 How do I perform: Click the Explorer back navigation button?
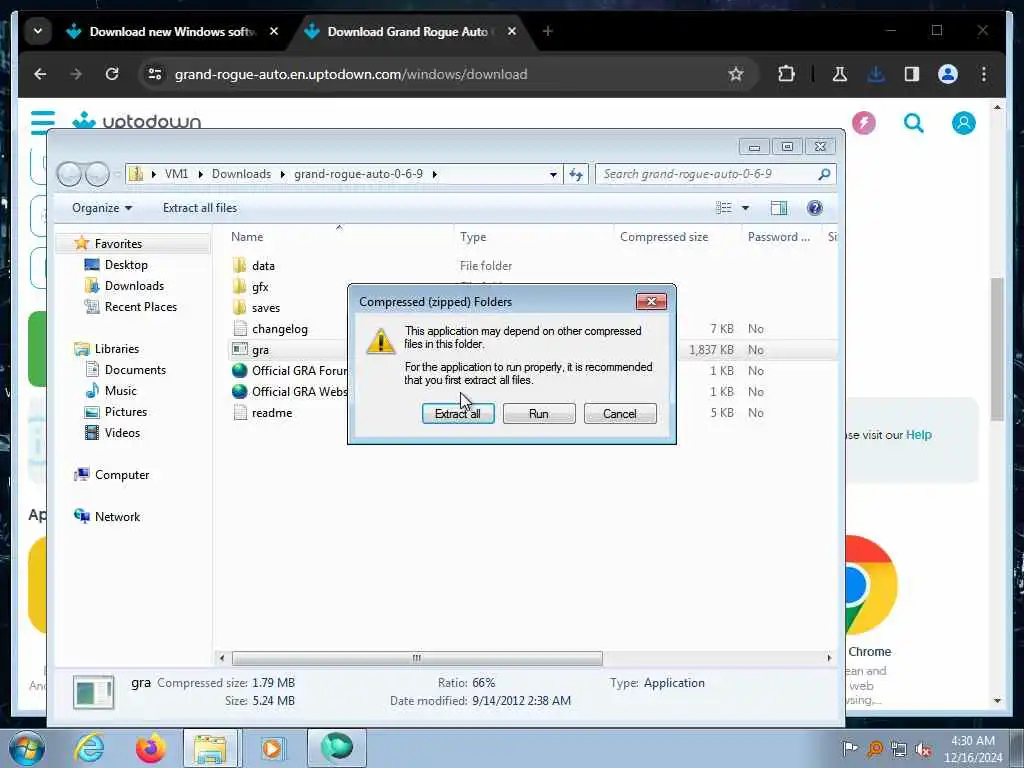69,174
